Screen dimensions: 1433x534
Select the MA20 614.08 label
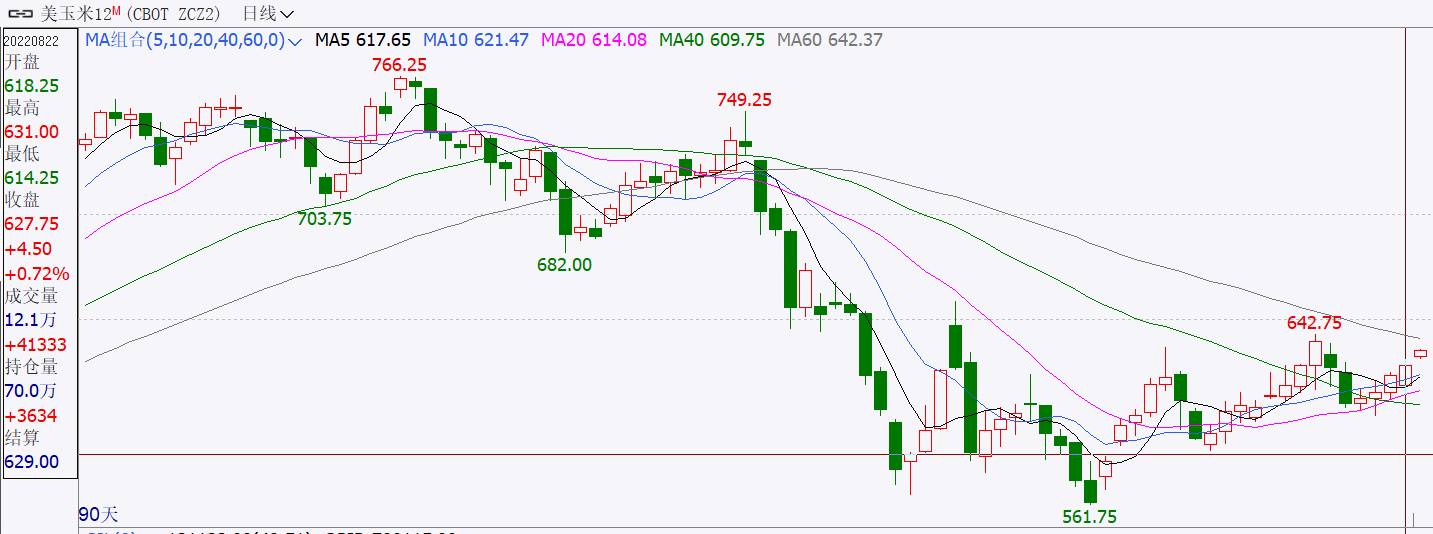coord(594,41)
